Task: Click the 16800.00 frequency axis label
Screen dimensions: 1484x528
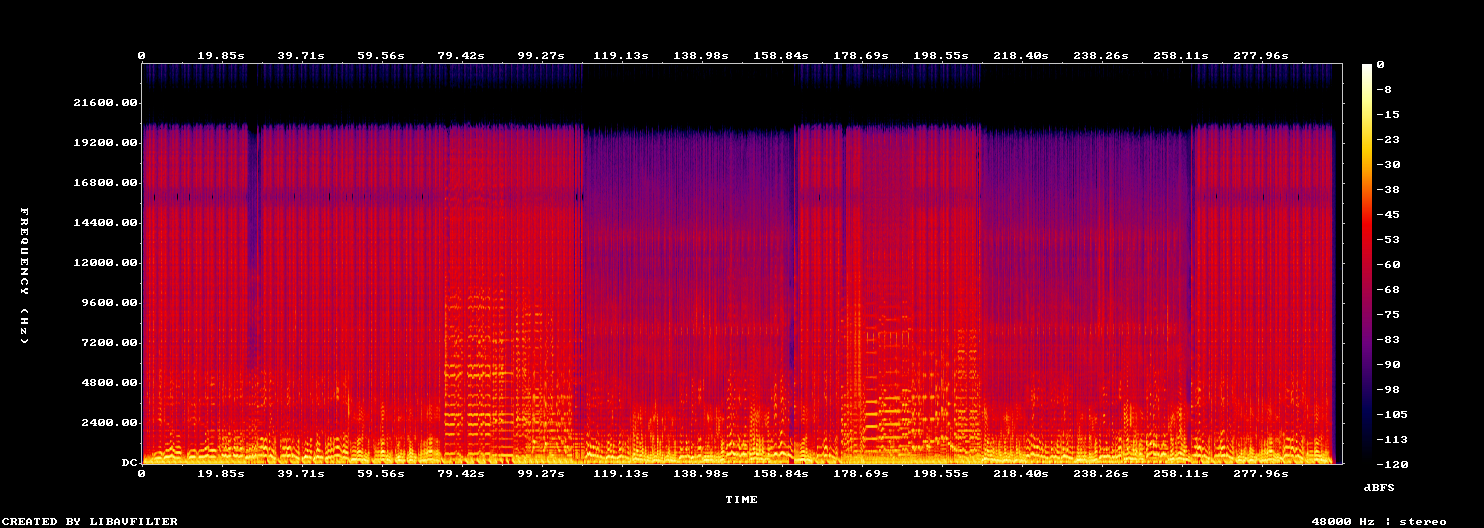Action: click(106, 183)
